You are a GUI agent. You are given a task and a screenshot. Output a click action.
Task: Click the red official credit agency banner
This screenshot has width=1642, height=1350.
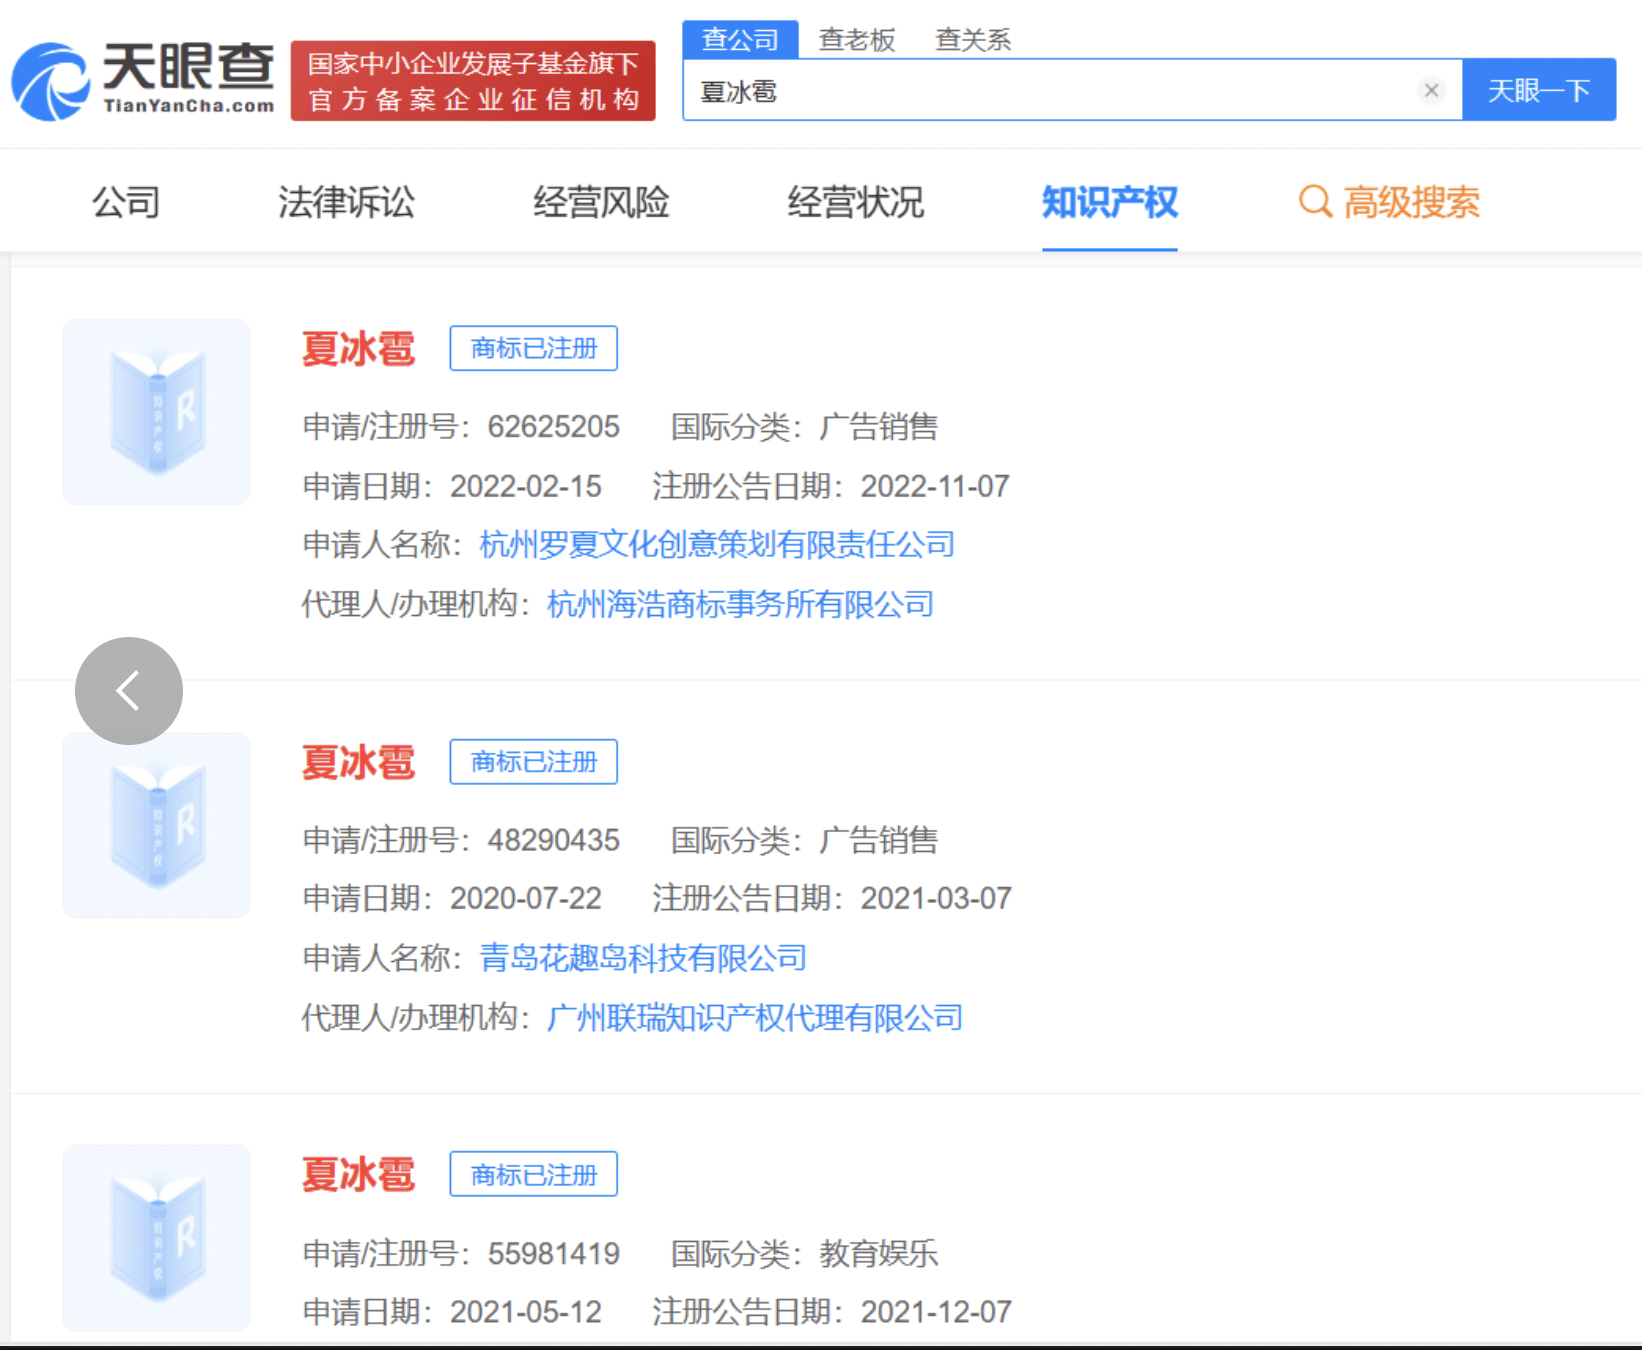473,81
